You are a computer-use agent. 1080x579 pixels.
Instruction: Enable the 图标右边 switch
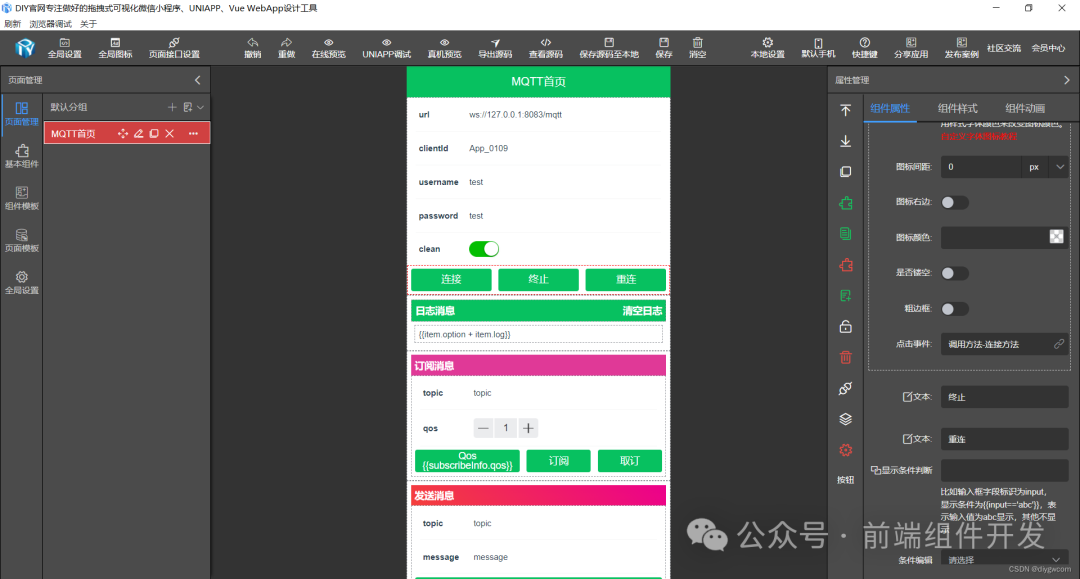(x=955, y=202)
